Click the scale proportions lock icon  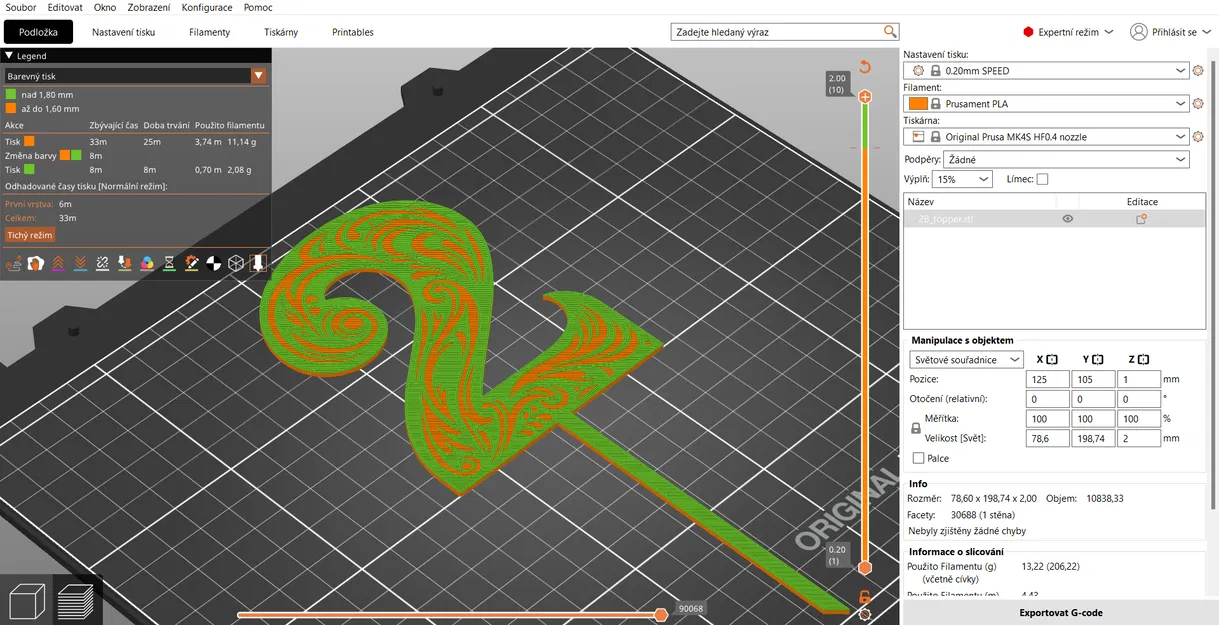tap(916, 428)
